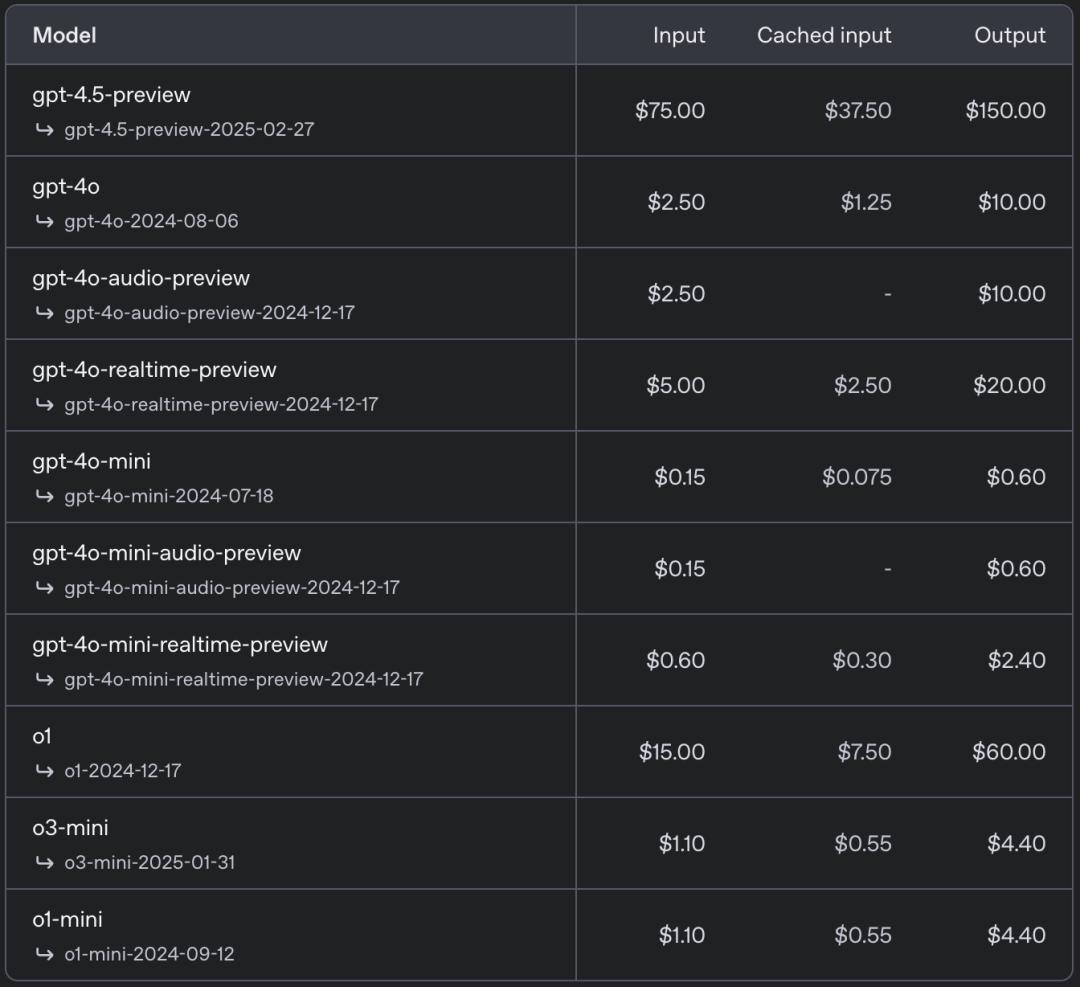1080x987 pixels.
Task: Click the arrow icon beside gpt-4o-2024-08-06
Action: (x=44, y=222)
